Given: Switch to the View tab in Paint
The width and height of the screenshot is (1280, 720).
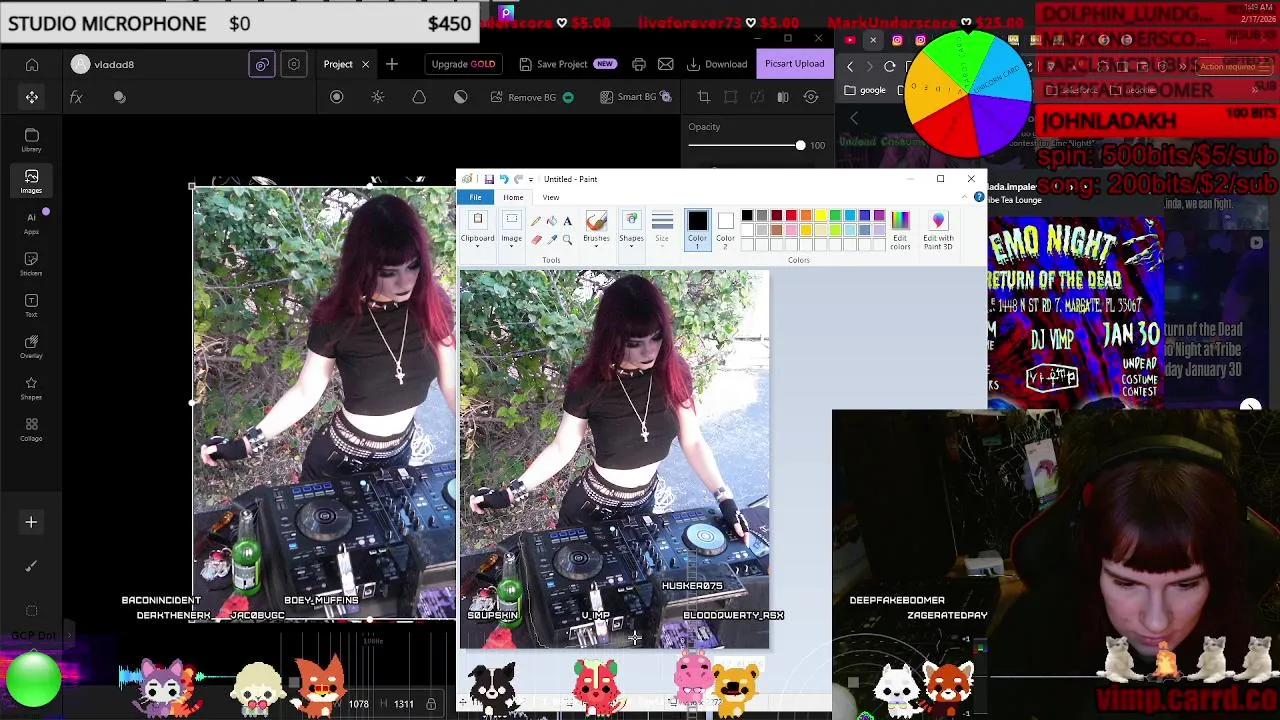Looking at the screenshot, I should click(x=551, y=197).
